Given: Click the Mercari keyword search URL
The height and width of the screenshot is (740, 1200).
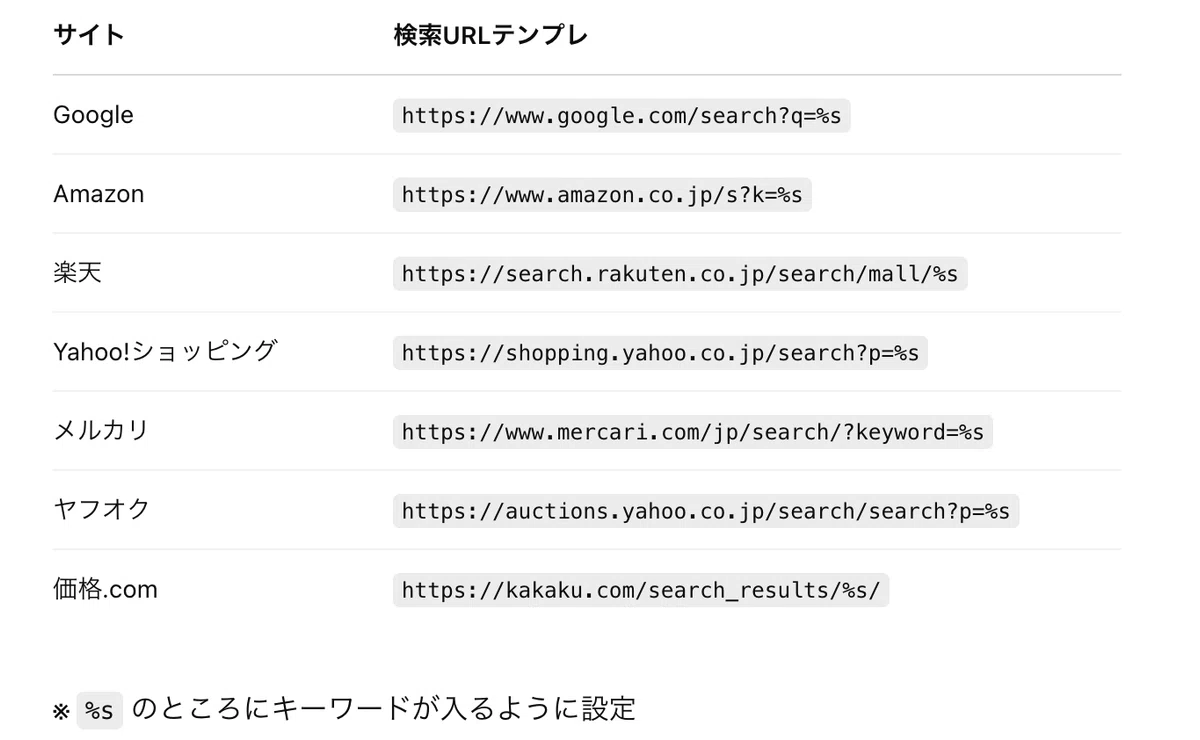Looking at the screenshot, I should [693, 431].
